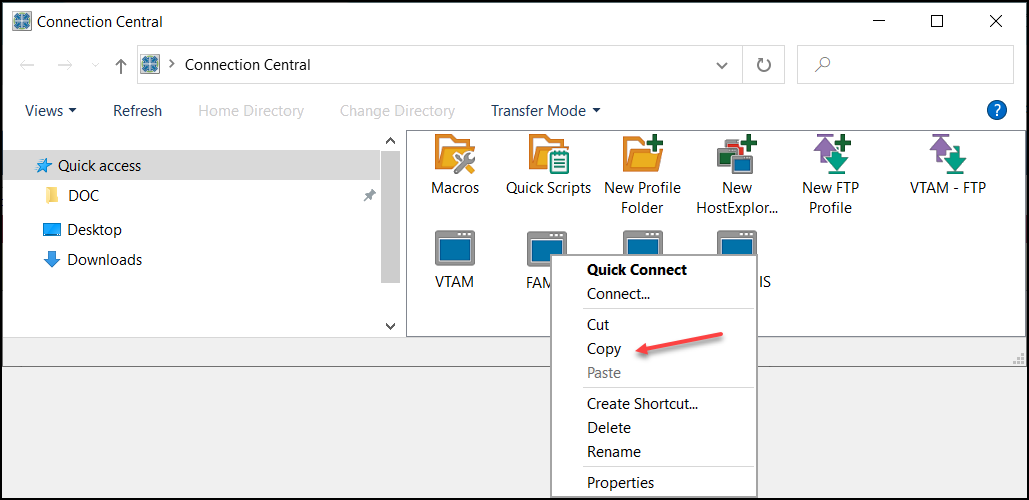Select the New FTP Profile icon
This screenshot has width=1029, height=500.
[x=831, y=154]
